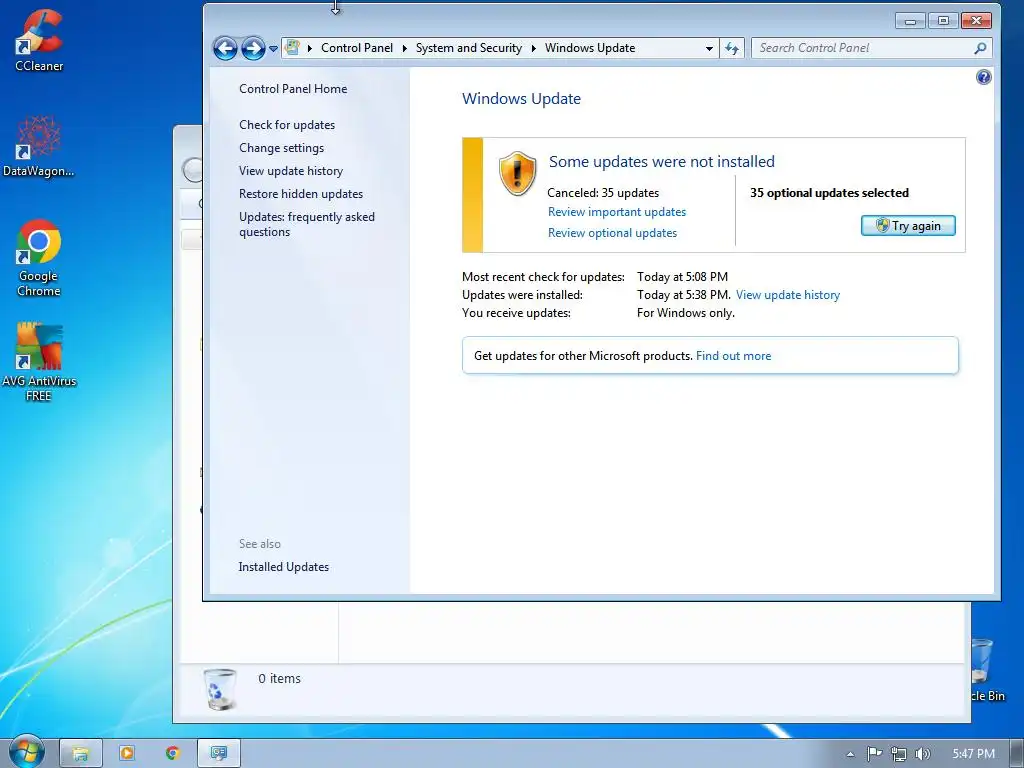Open Windows Explorer from taskbar
The image size is (1024, 768).
click(x=80, y=754)
